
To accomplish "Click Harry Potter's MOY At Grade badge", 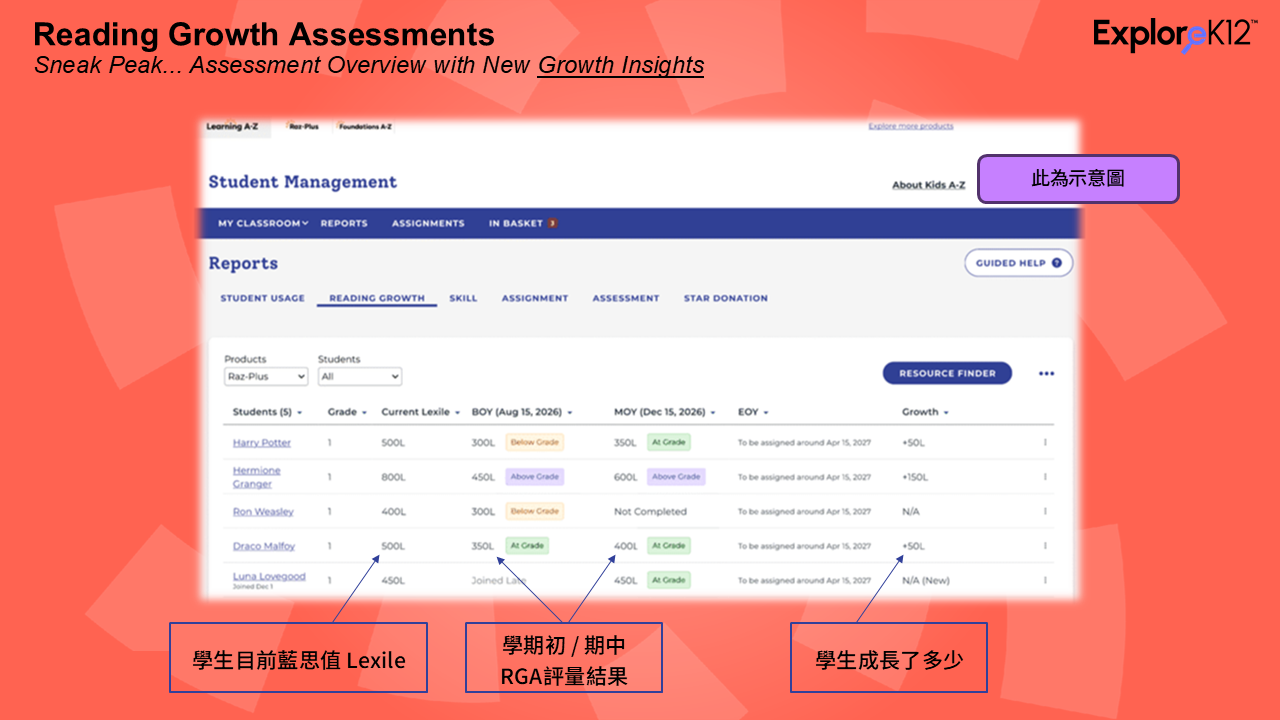I will [669, 442].
